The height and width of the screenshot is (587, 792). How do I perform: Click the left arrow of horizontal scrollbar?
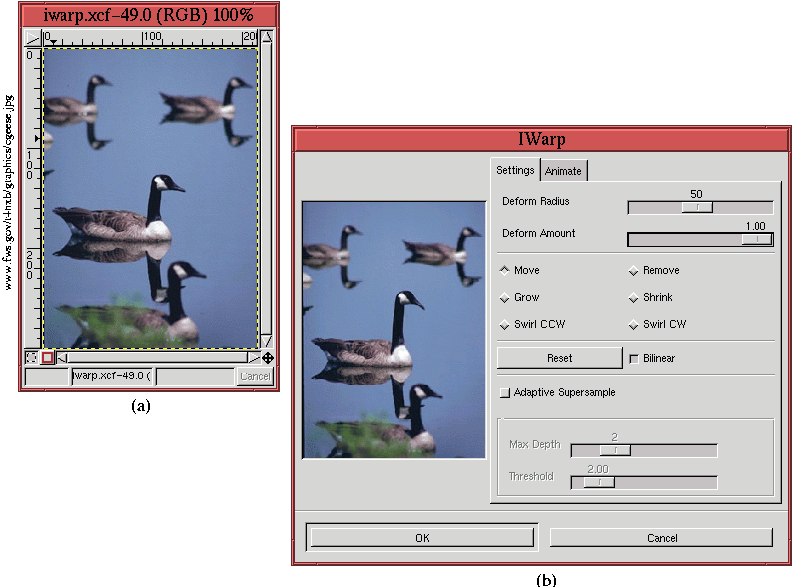point(62,357)
